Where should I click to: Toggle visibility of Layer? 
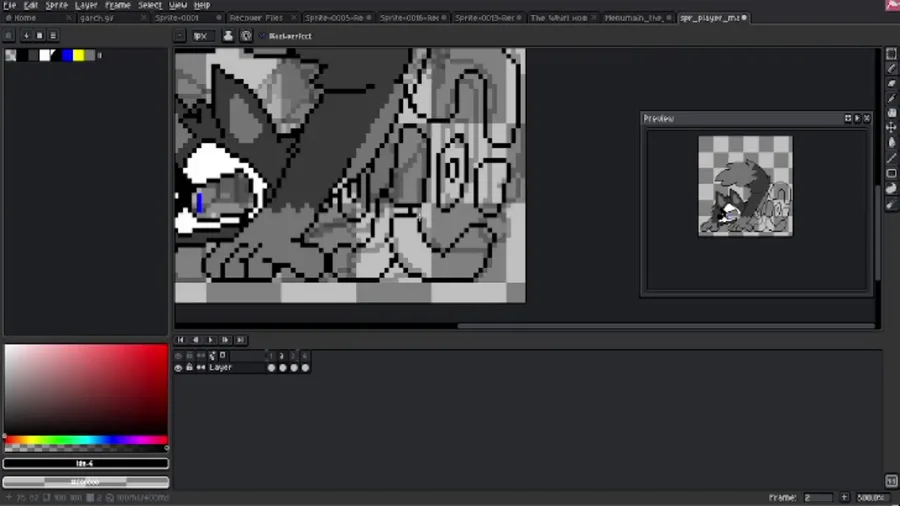178,368
